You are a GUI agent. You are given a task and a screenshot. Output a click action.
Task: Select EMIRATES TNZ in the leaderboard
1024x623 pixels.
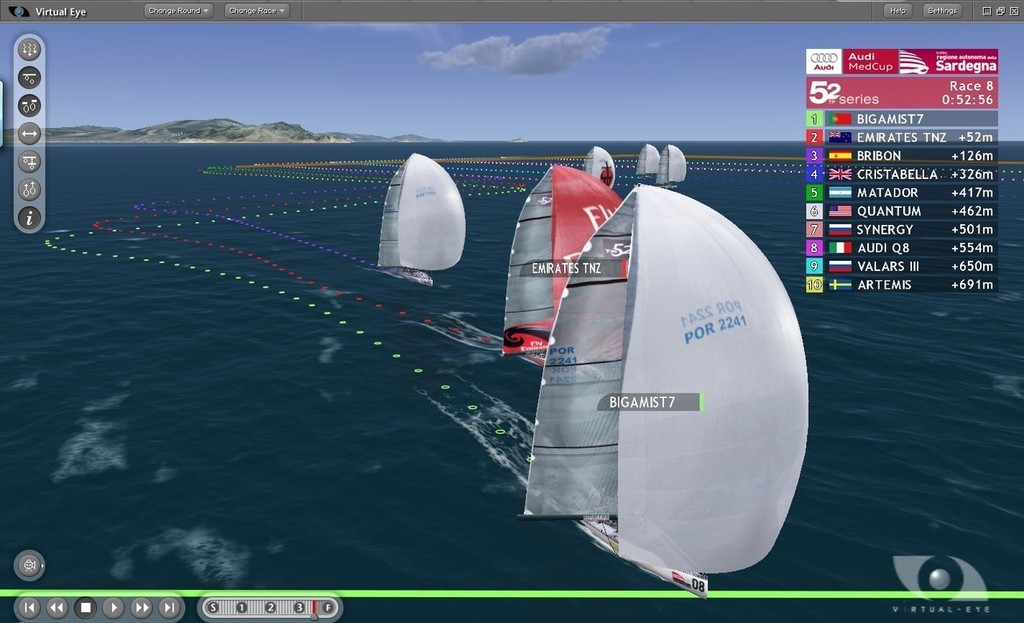(901, 137)
